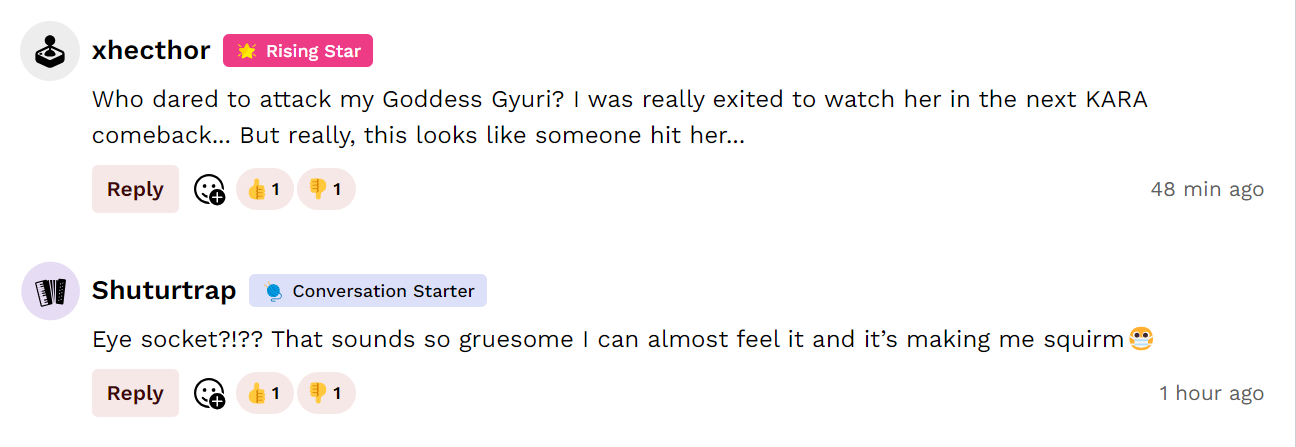Image resolution: width=1296 pixels, height=447 pixels.
Task: Click the masked face emoji in Shuturtrap's comment
Action: tap(1141, 339)
